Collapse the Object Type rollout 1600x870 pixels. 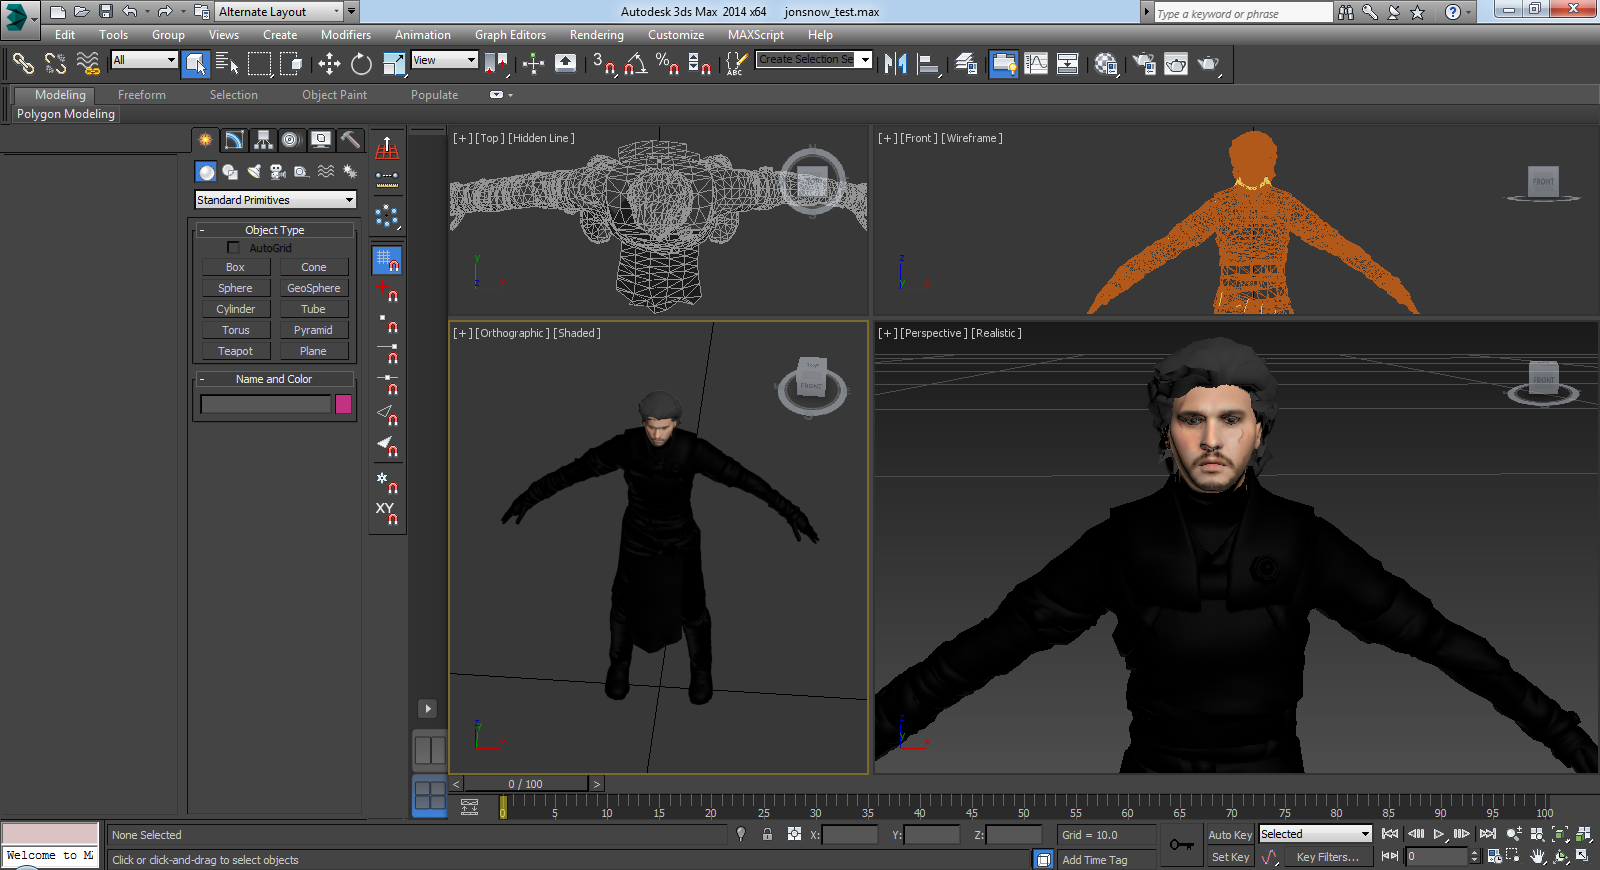pos(275,230)
